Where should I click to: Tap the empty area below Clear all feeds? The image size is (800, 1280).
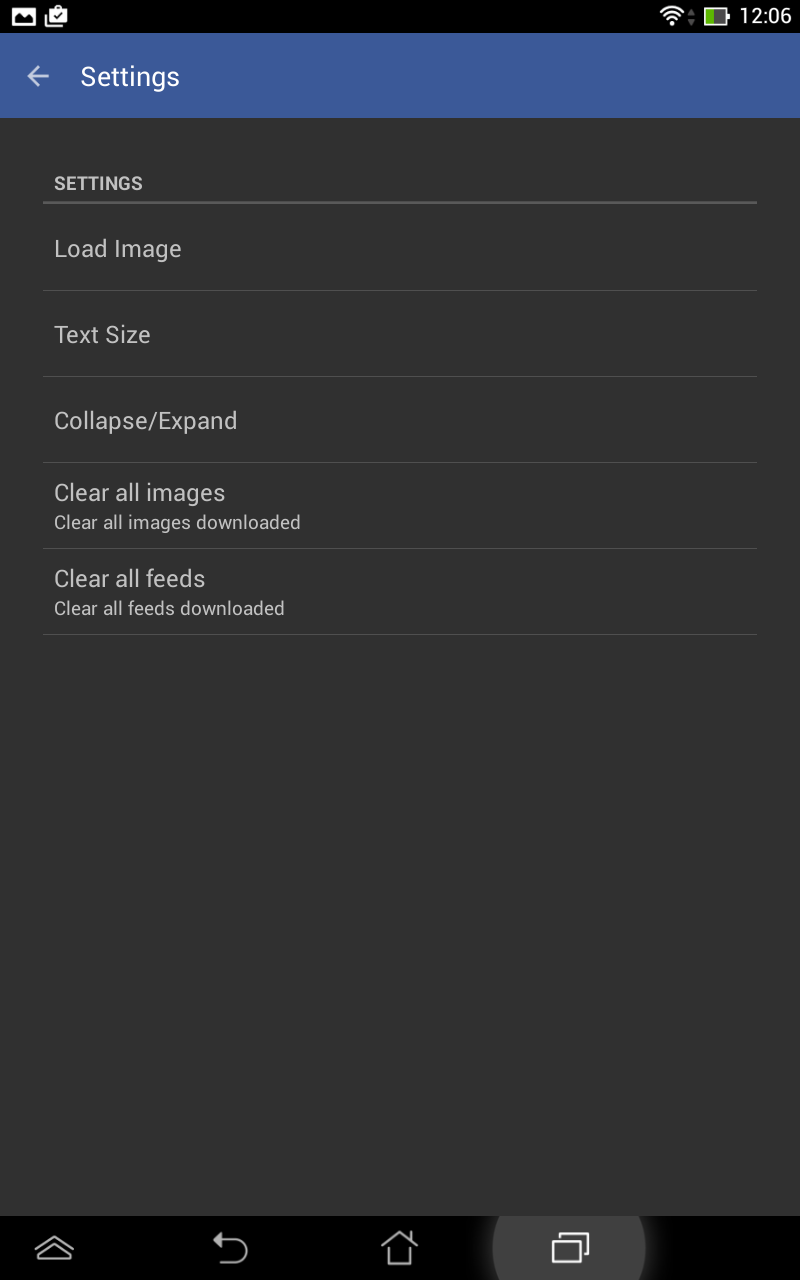pos(400,900)
